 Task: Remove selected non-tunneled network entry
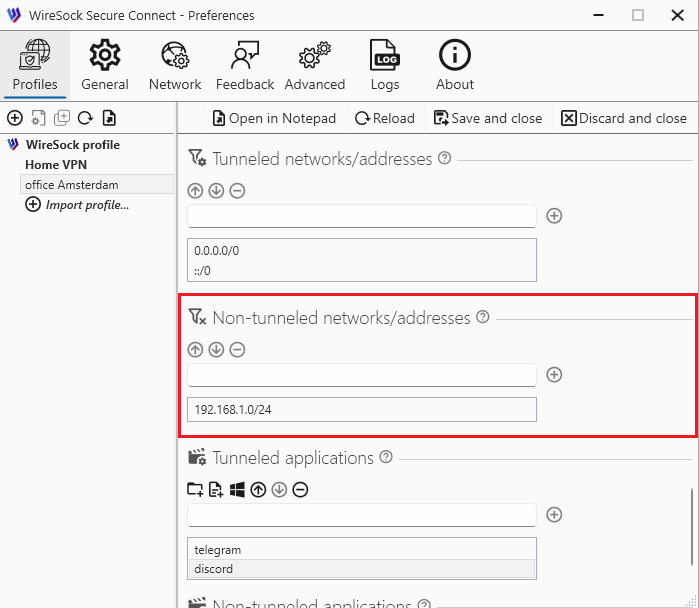[237, 350]
